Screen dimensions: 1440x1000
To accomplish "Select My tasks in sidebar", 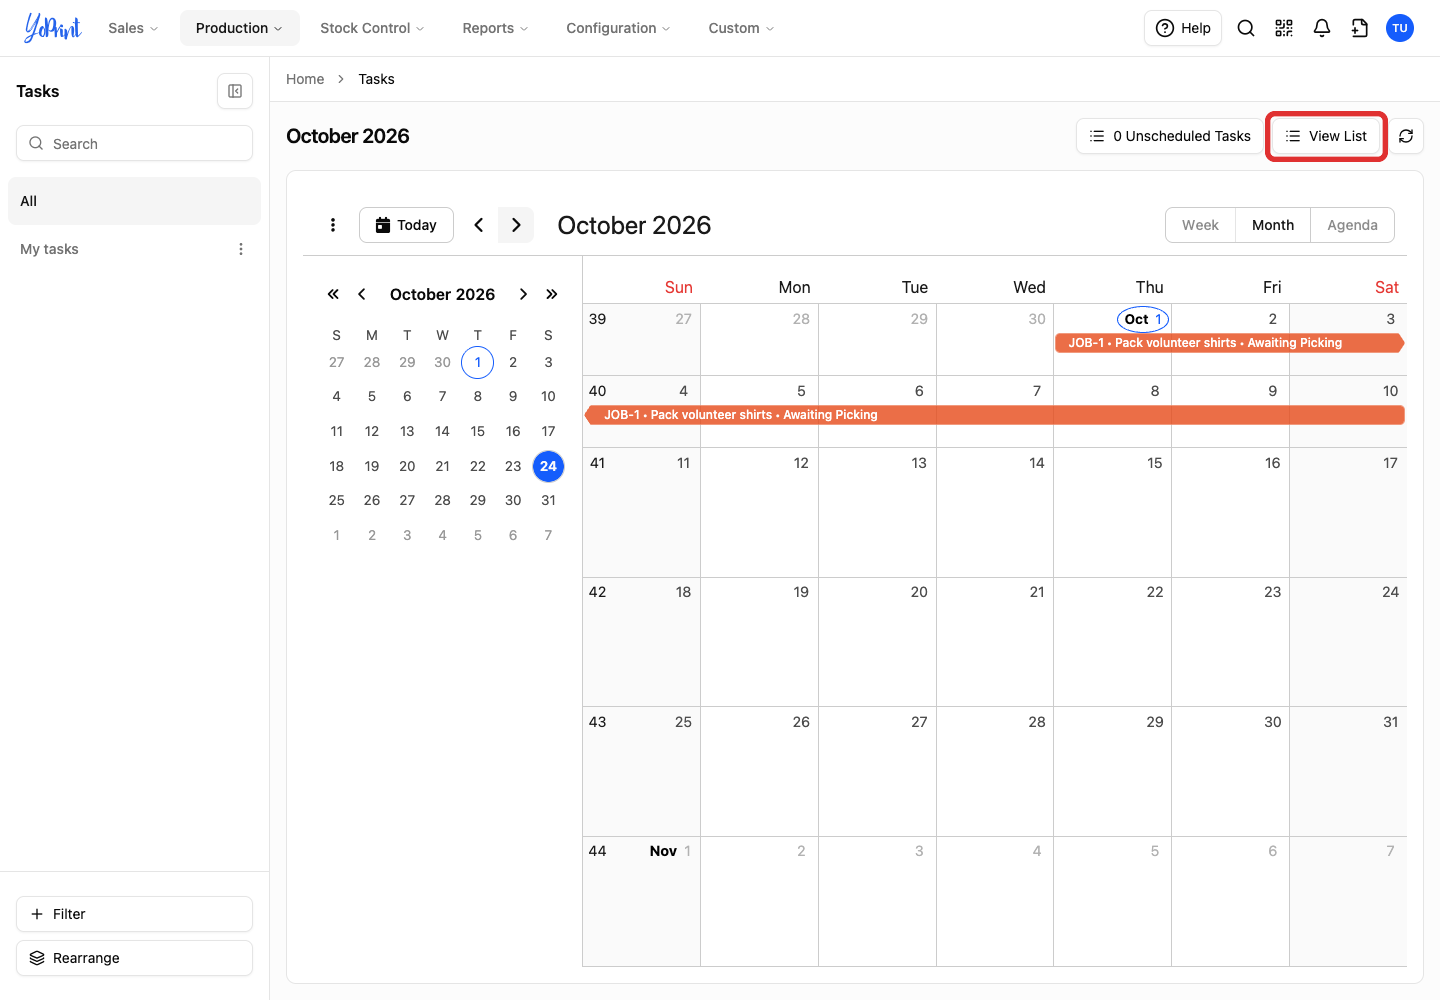I will 49,249.
